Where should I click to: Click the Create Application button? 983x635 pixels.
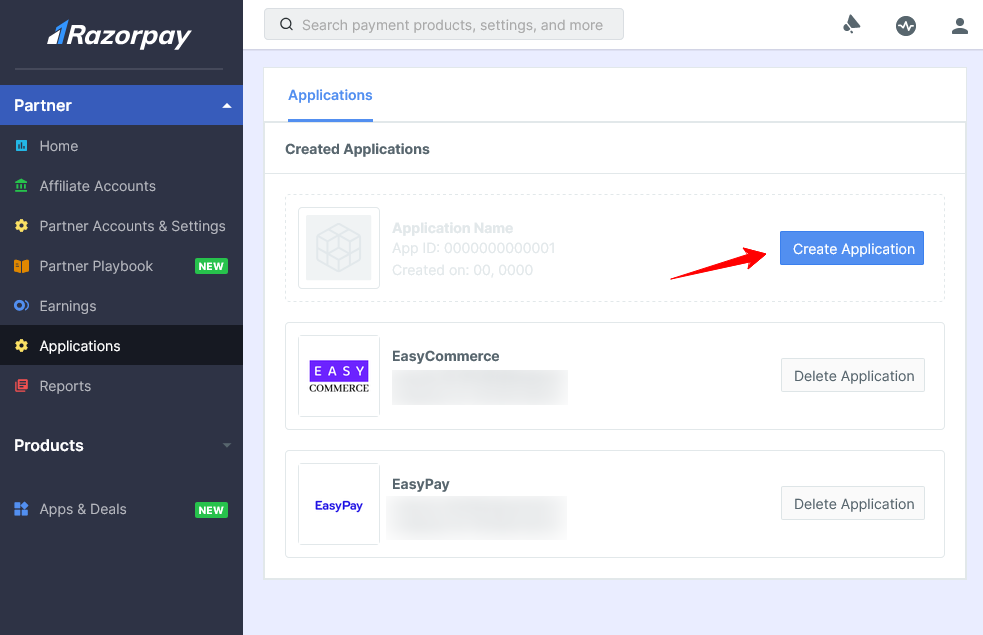click(852, 248)
